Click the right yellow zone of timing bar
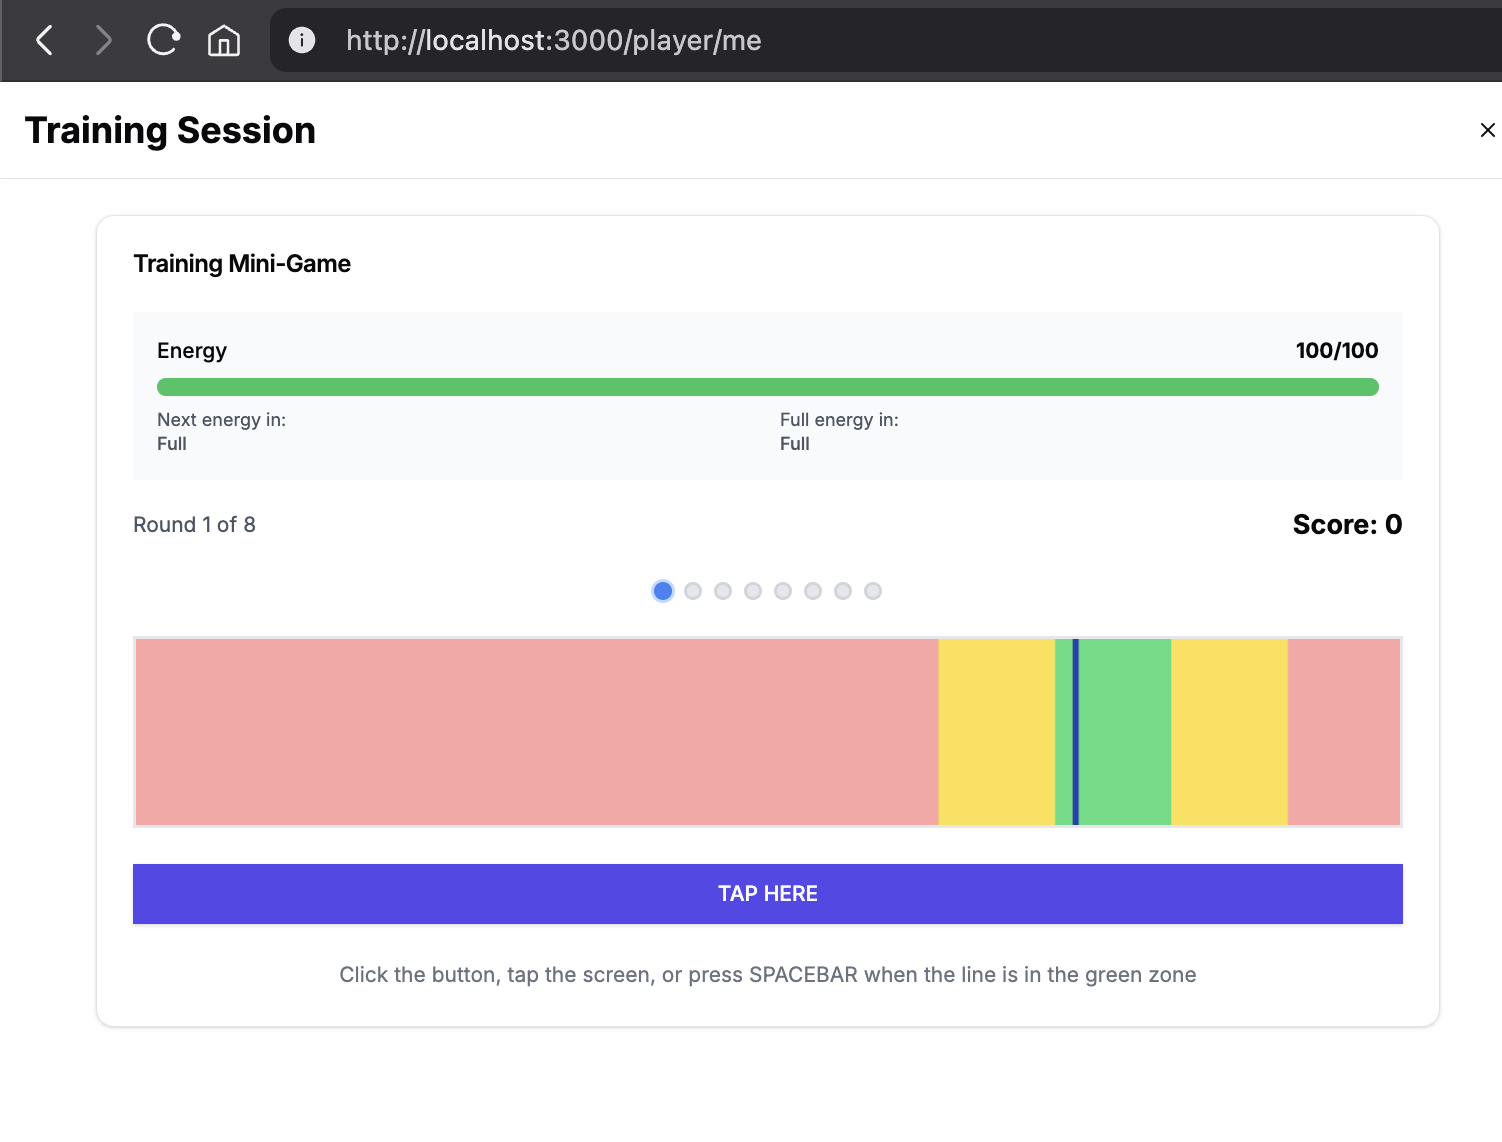 point(1229,732)
